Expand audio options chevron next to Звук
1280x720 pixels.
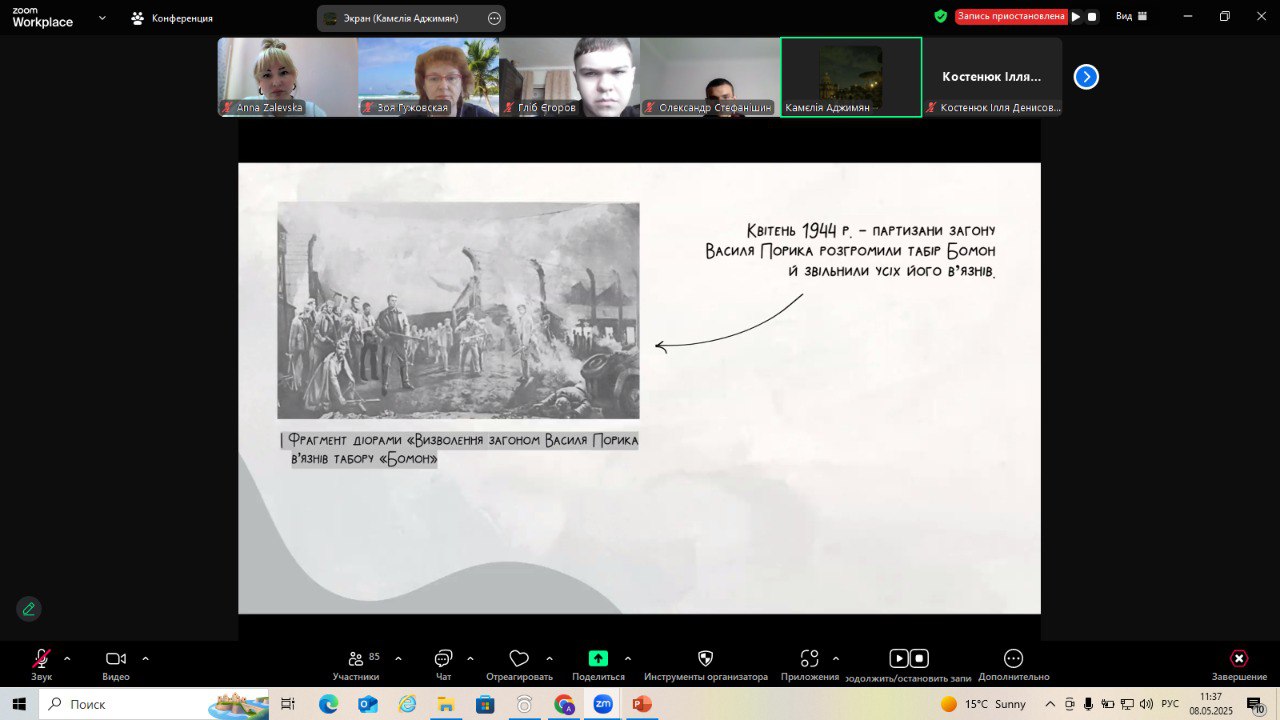click(x=67, y=659)
